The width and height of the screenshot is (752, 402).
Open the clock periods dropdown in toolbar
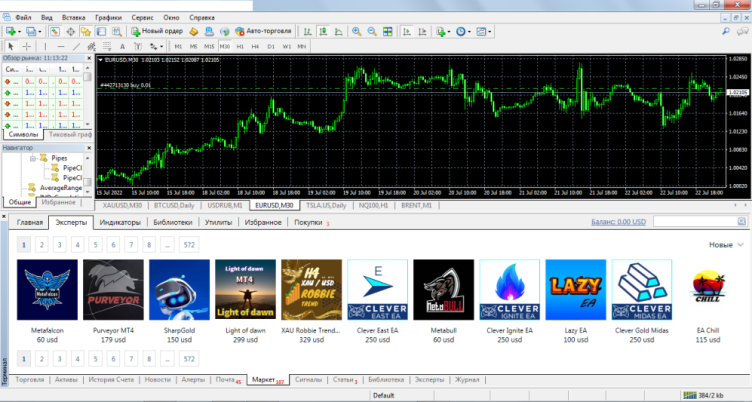tap(462, 32)
